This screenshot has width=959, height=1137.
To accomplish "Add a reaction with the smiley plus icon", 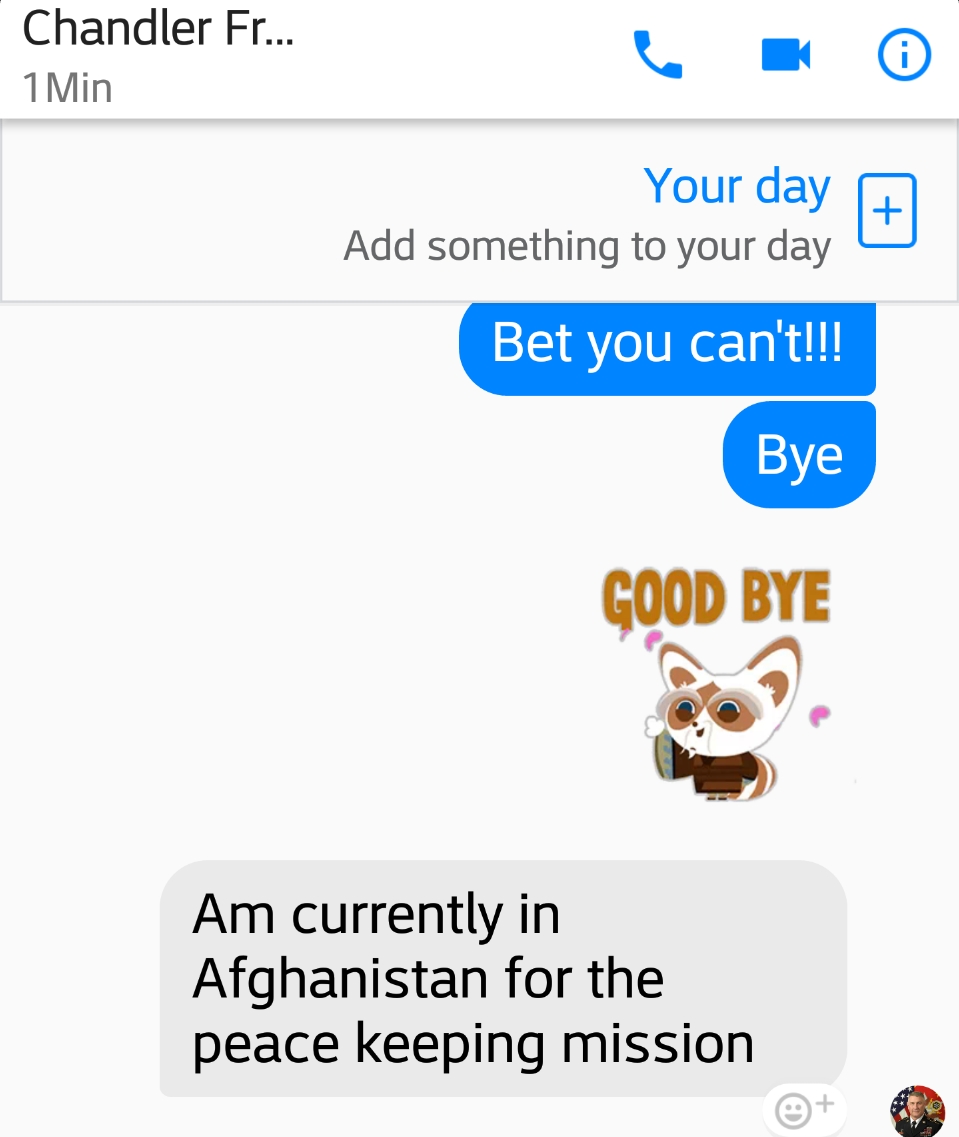I will click(804, 1109).
